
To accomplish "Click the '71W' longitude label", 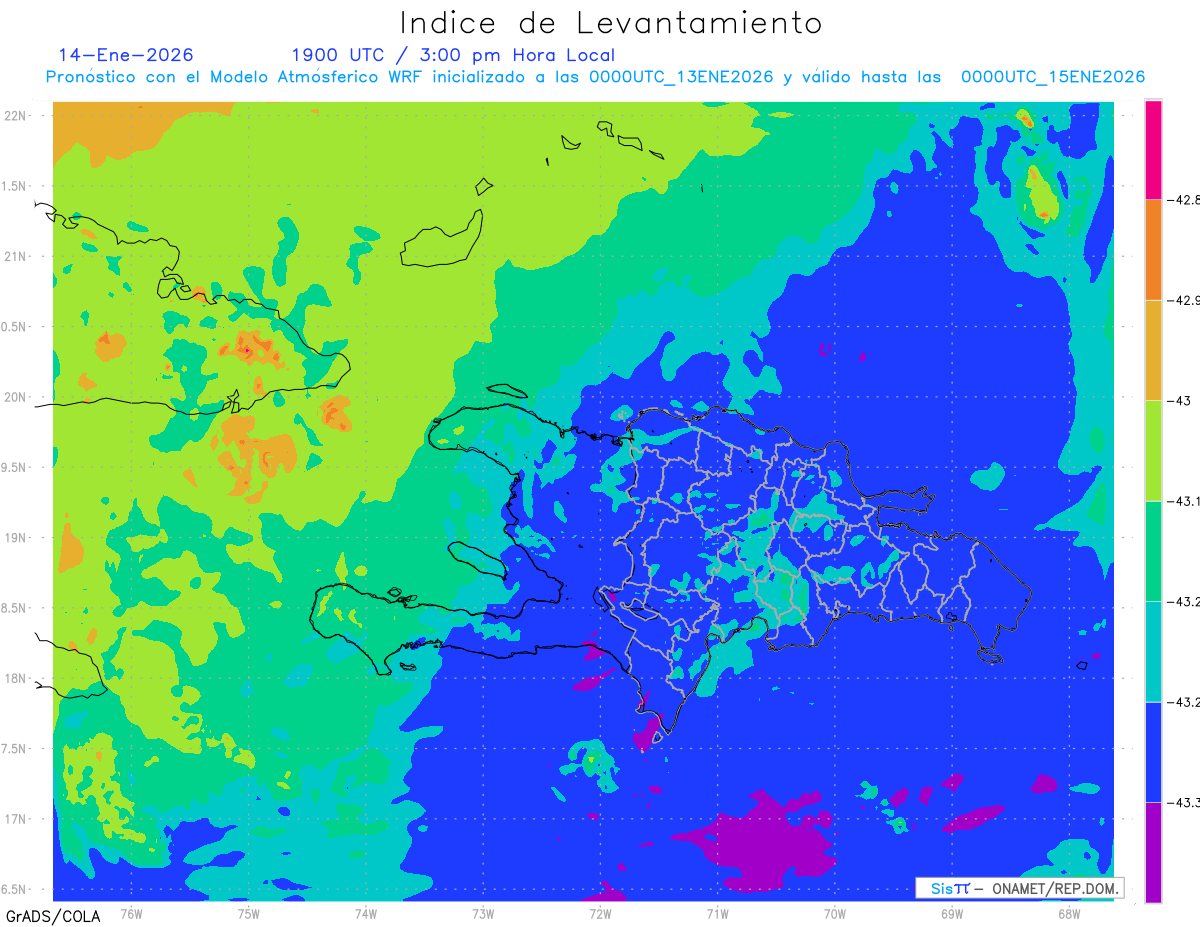I will pos(717,913).
